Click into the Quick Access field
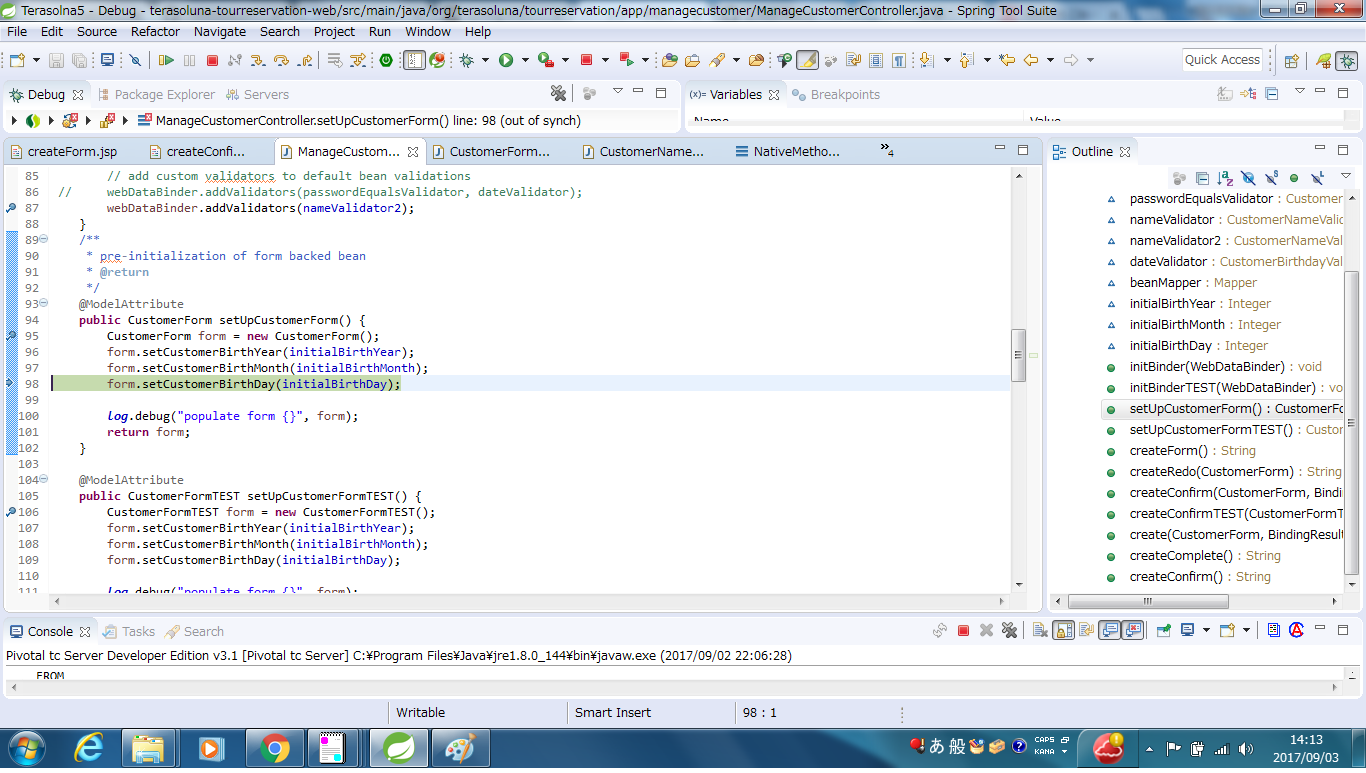The width and height of the screenshot is (1366, 773). (1222, 60)
